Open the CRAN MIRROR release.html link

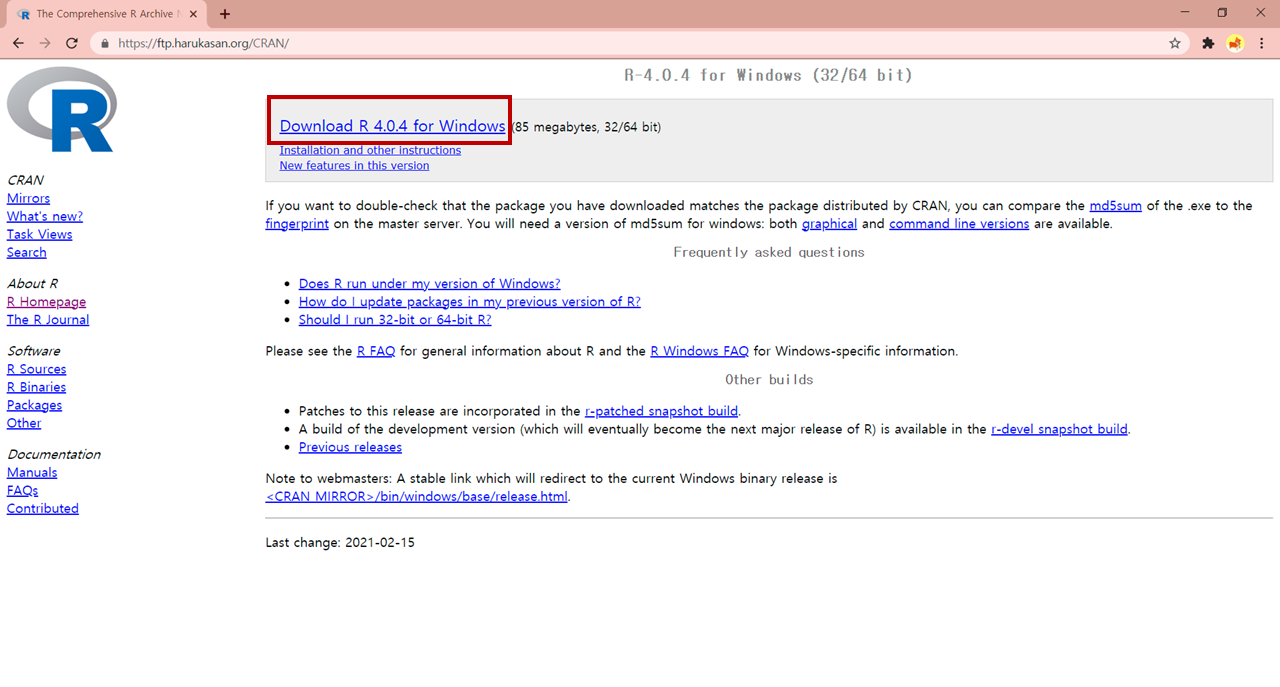417,497
